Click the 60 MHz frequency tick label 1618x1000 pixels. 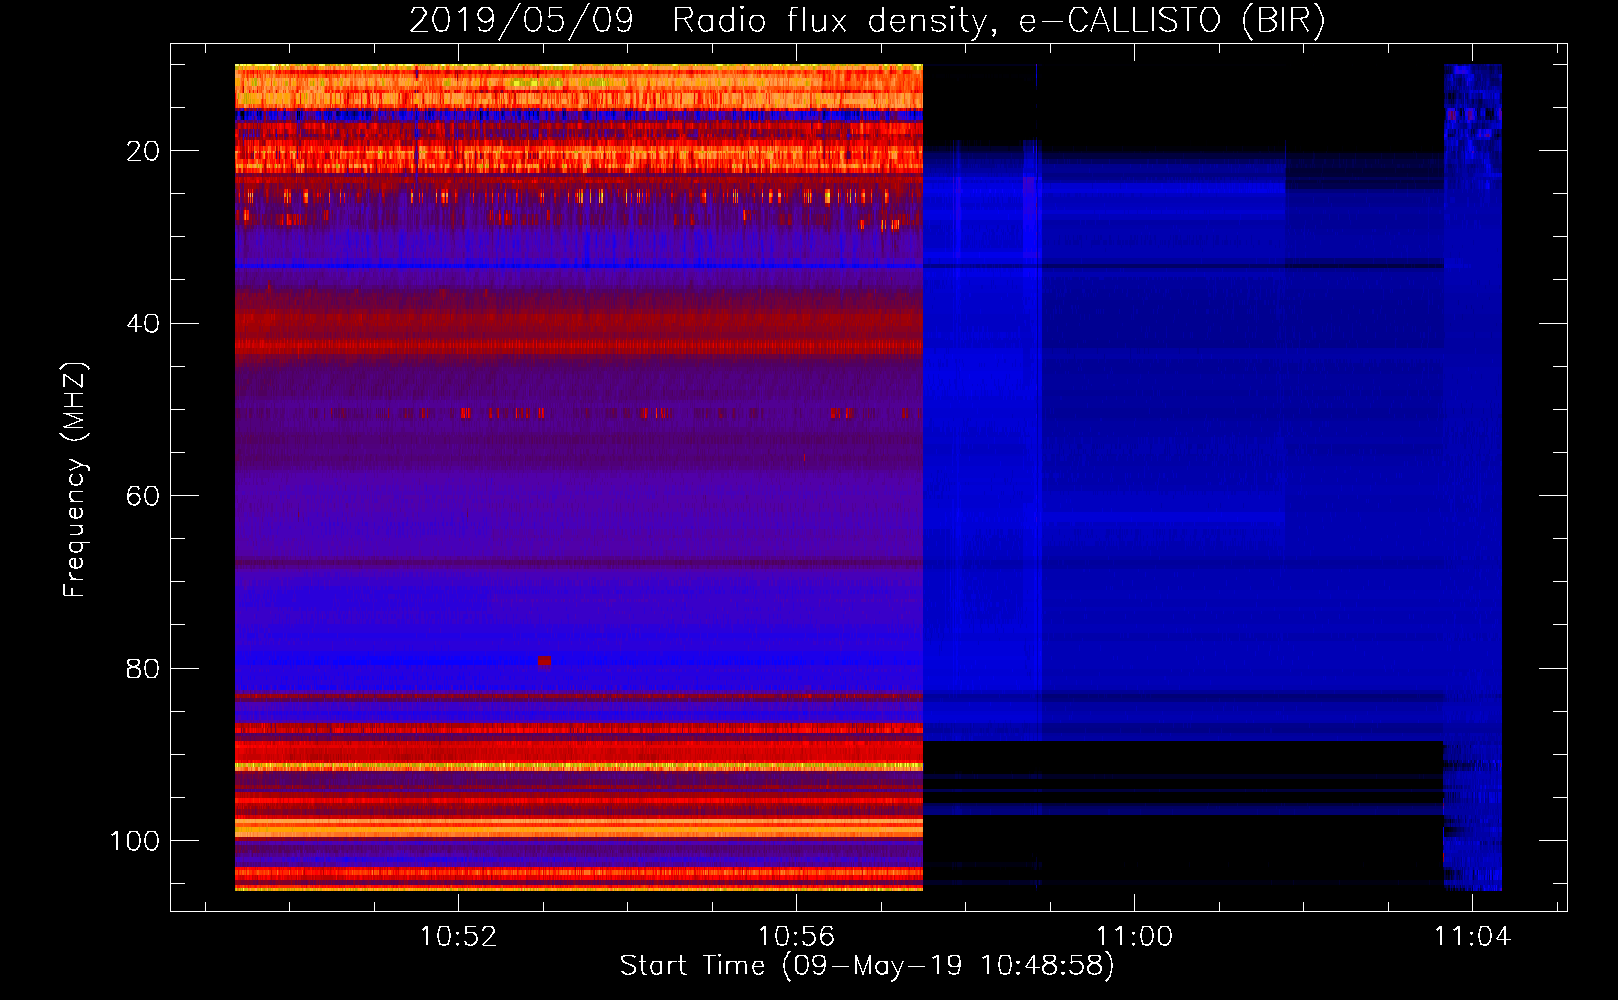click(x=143, y=496)
